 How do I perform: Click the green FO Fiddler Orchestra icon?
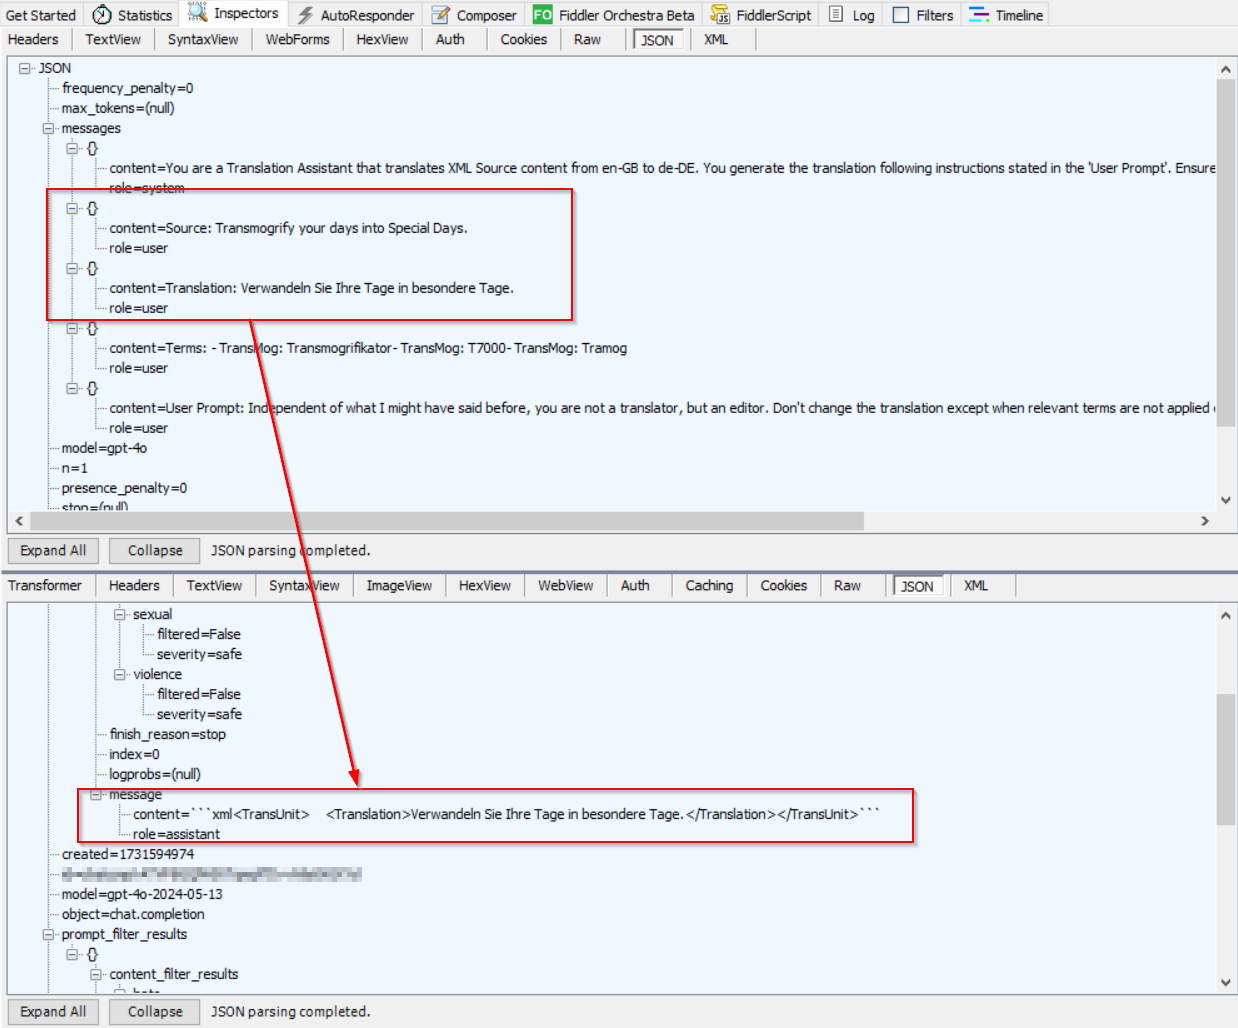(x=541, y=14)
